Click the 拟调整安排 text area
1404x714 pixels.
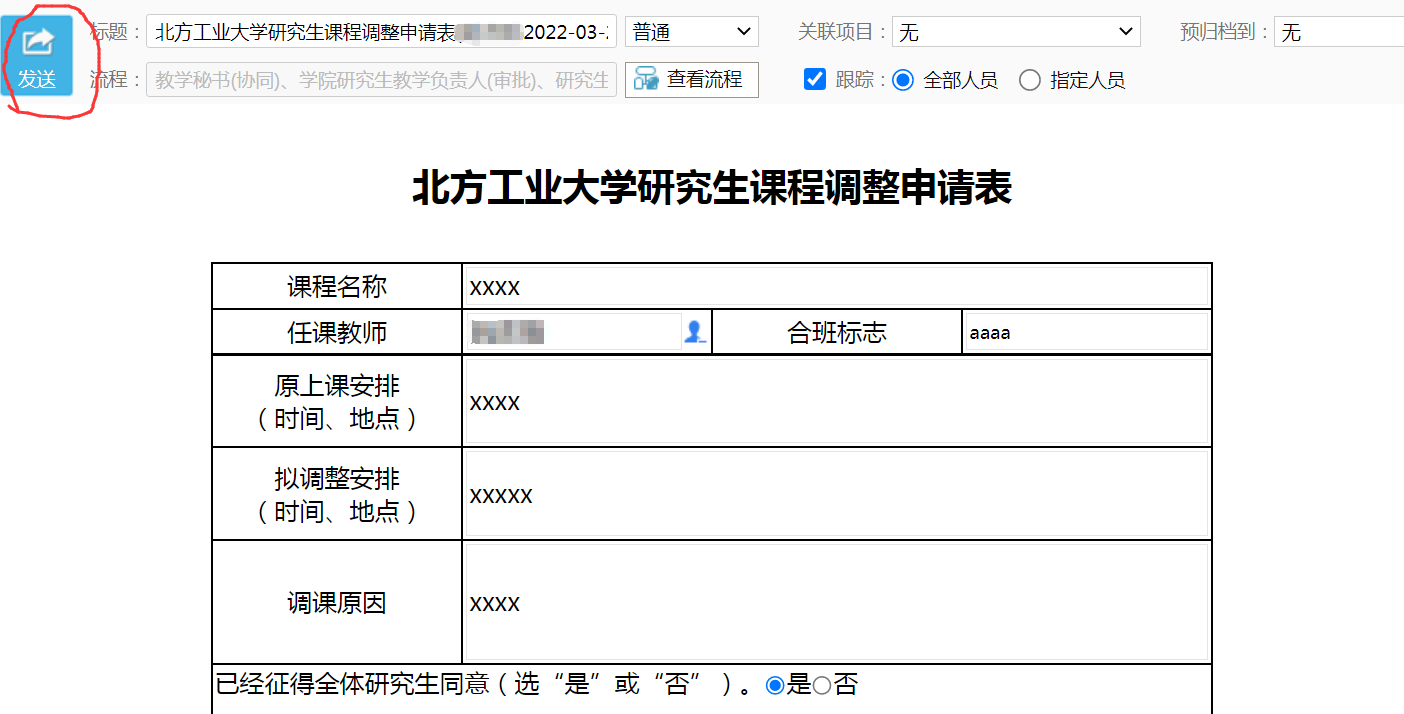tap(836, 495)
